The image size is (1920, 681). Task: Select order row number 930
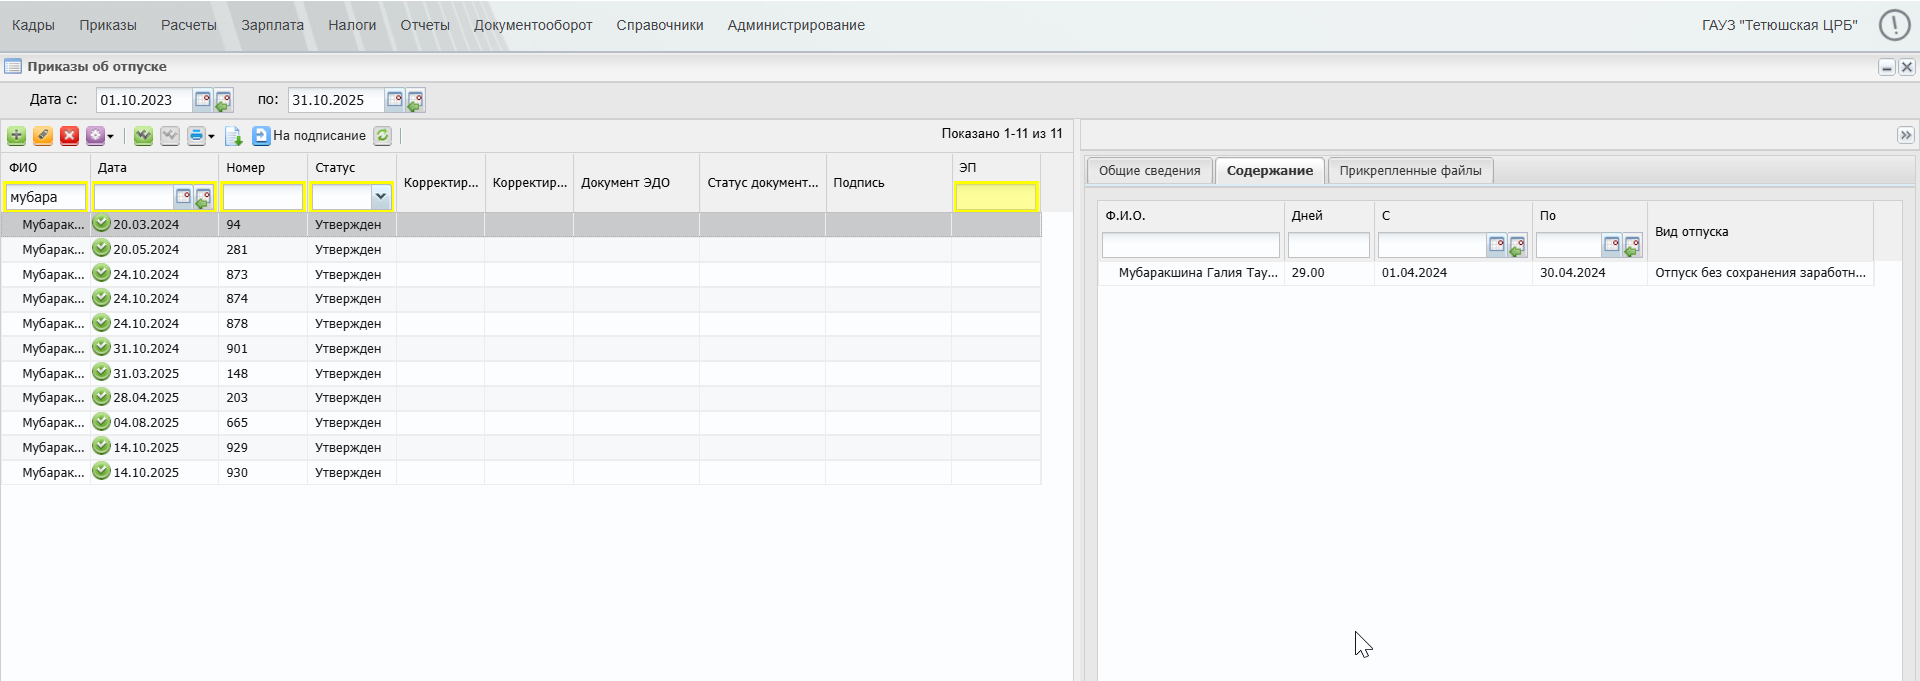point(521,473)
